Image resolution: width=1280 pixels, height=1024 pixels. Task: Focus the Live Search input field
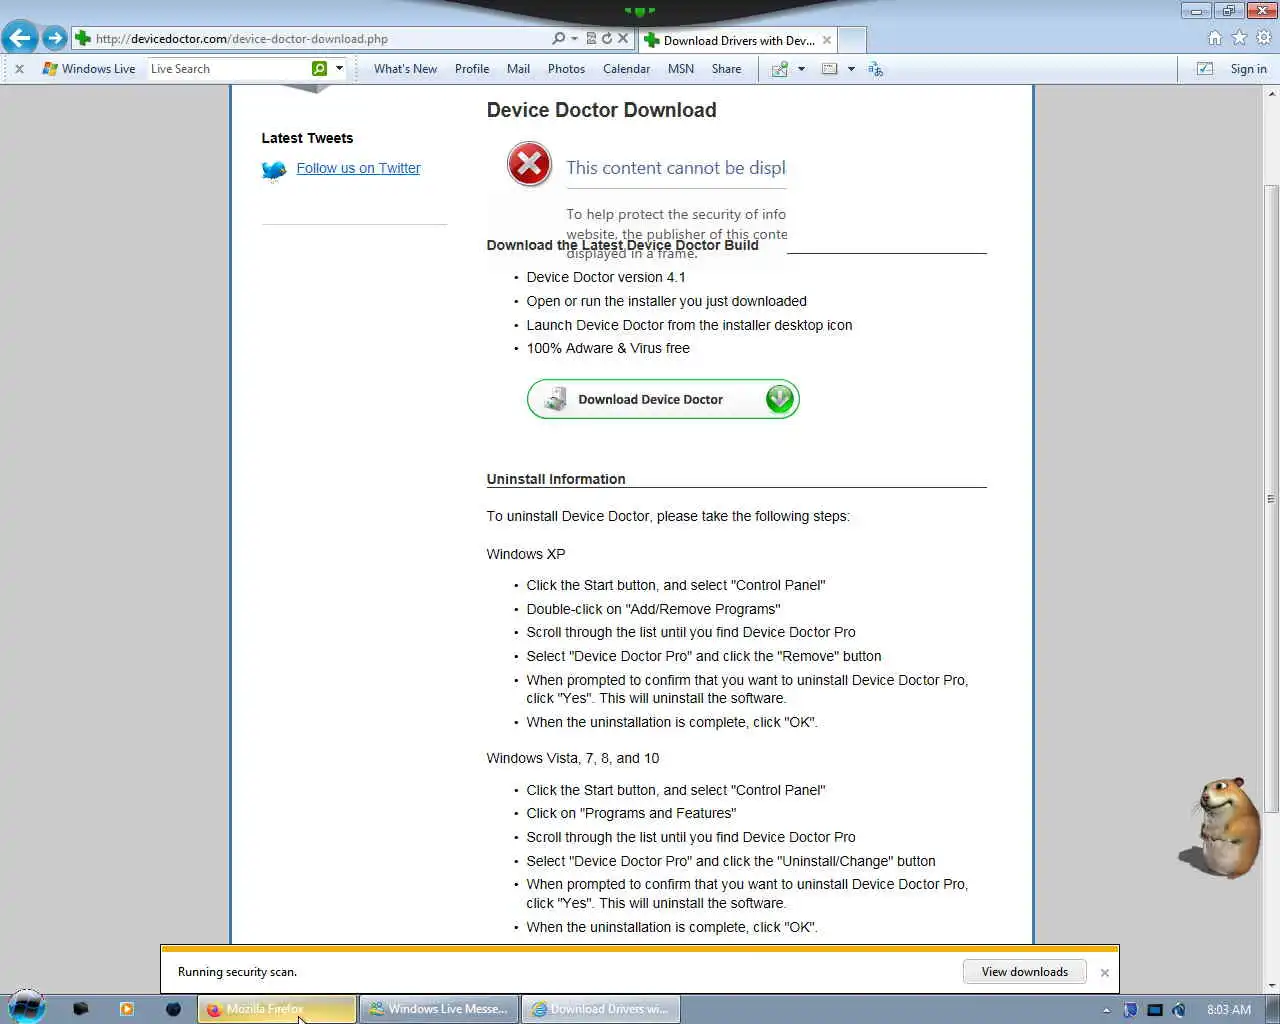tap(229, 69)
